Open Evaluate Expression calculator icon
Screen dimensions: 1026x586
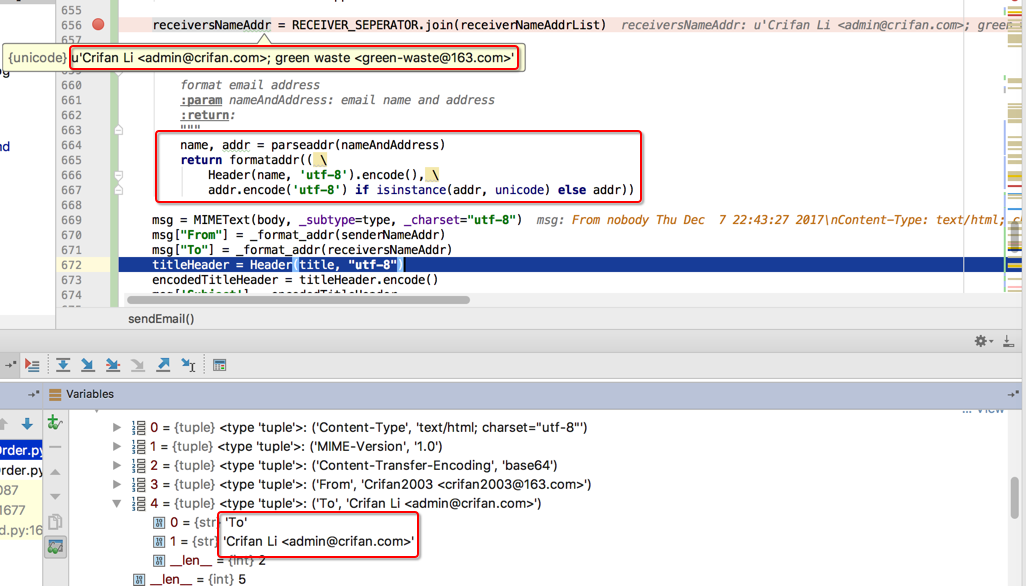coord(219,365)
